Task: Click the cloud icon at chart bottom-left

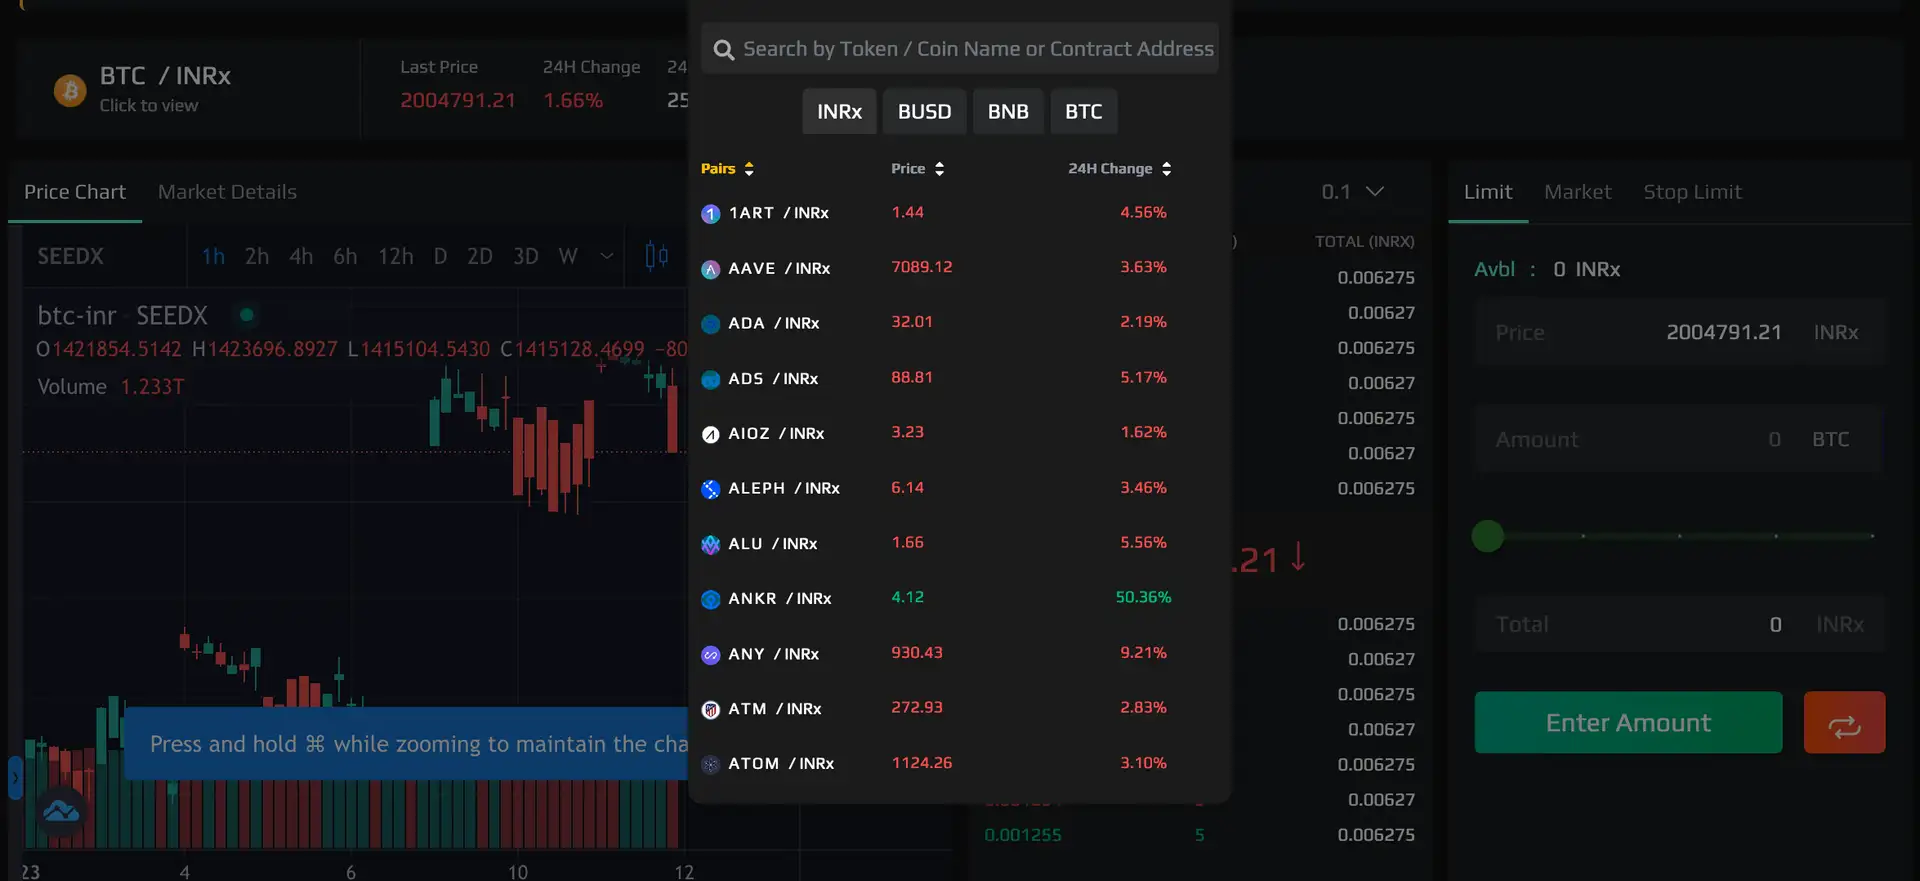Action: tap(61, 811)
